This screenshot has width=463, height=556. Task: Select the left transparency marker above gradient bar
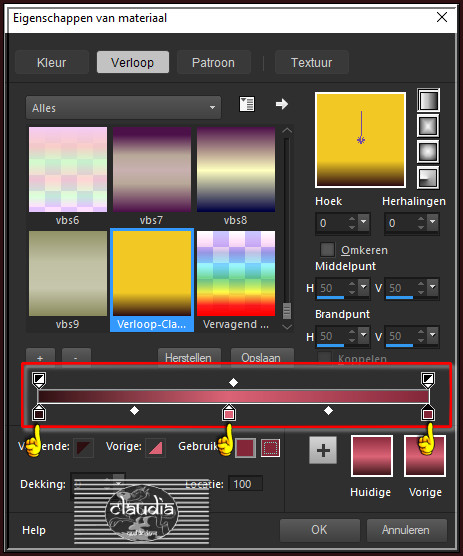[x=39, y=379]
